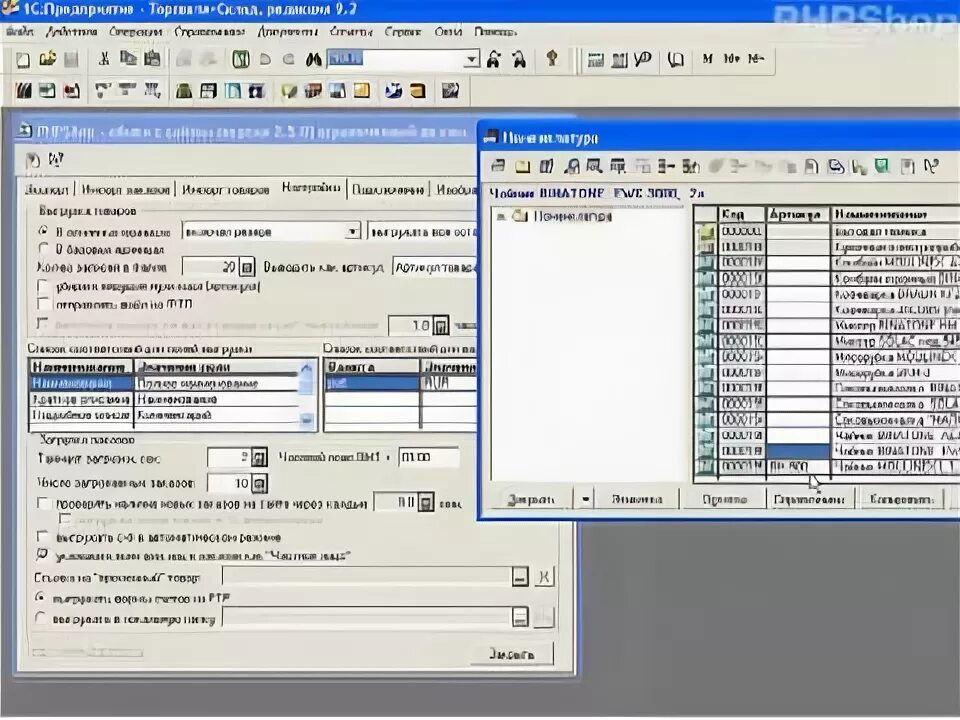This screenshot has height=720, width=960.
Task: Toggle the checkbox above 'отправлять файл на FTP'
Action: click(x=43, y=285)
